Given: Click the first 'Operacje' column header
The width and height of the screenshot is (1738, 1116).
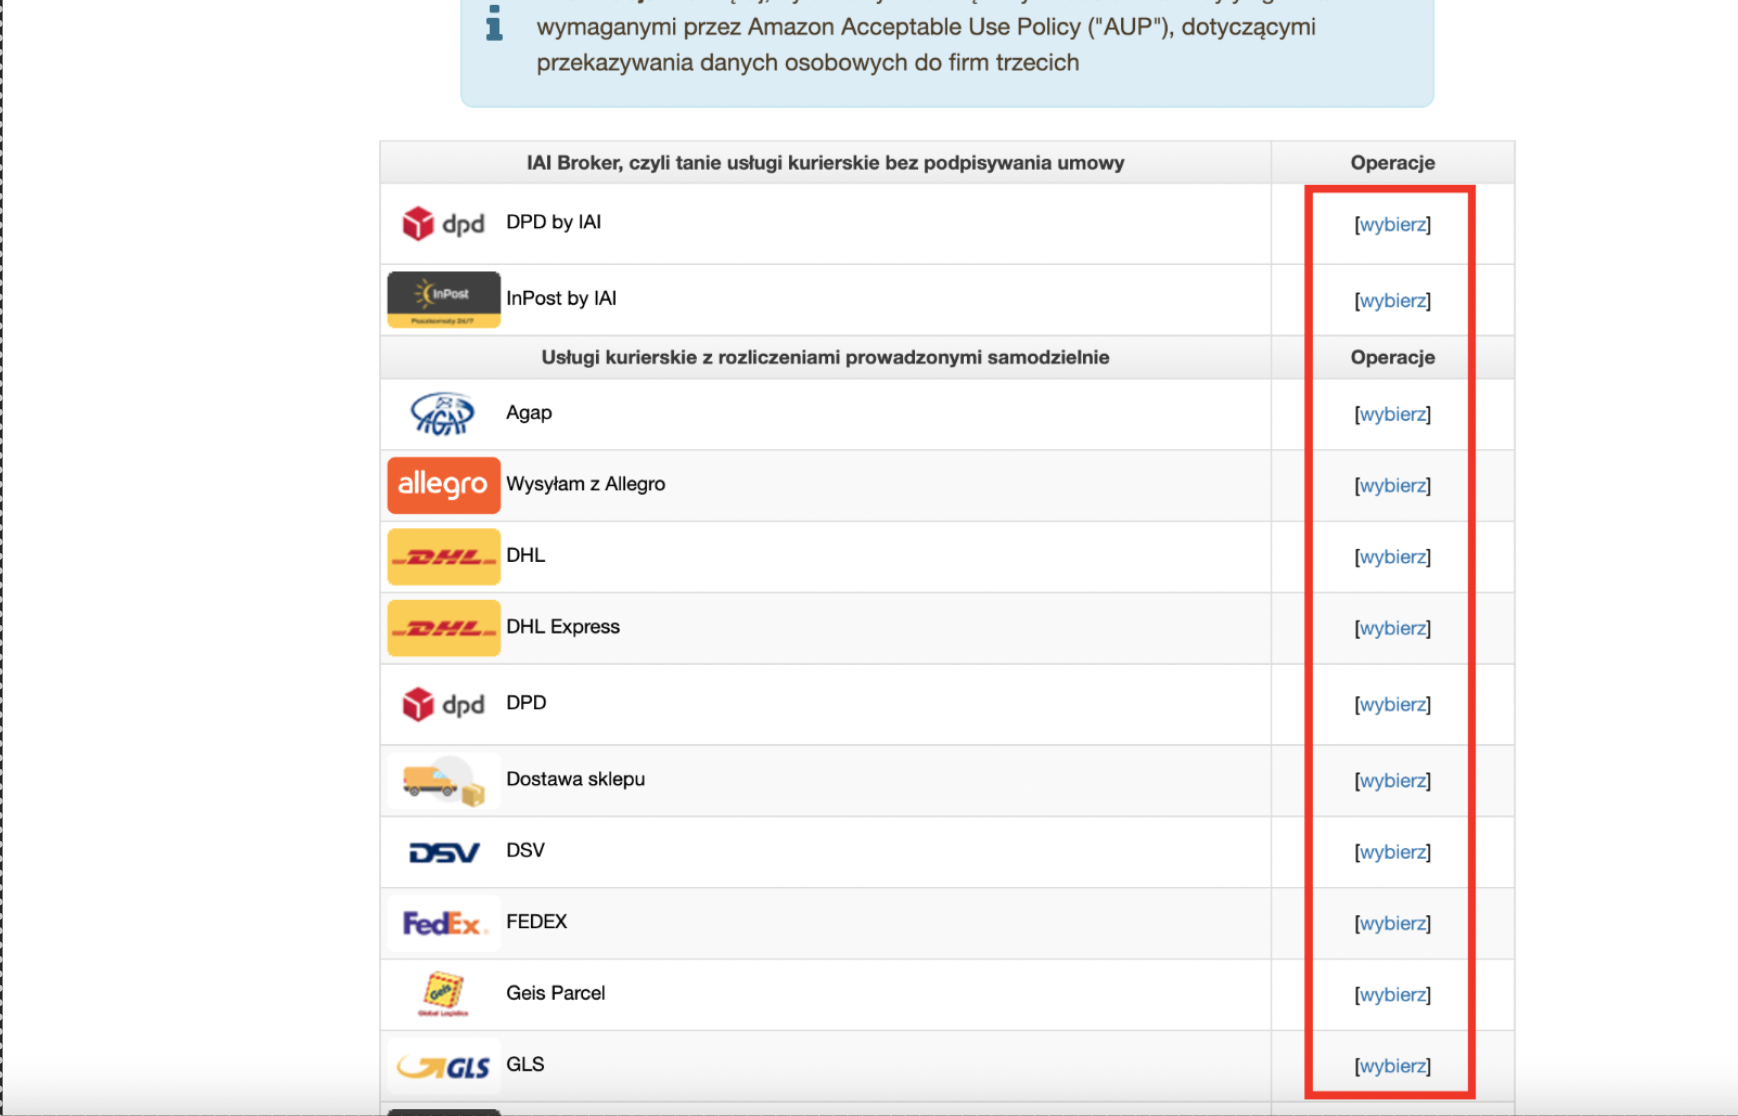Looking at the screenshot, I should pyautogui.click(x=1392, y=163).
